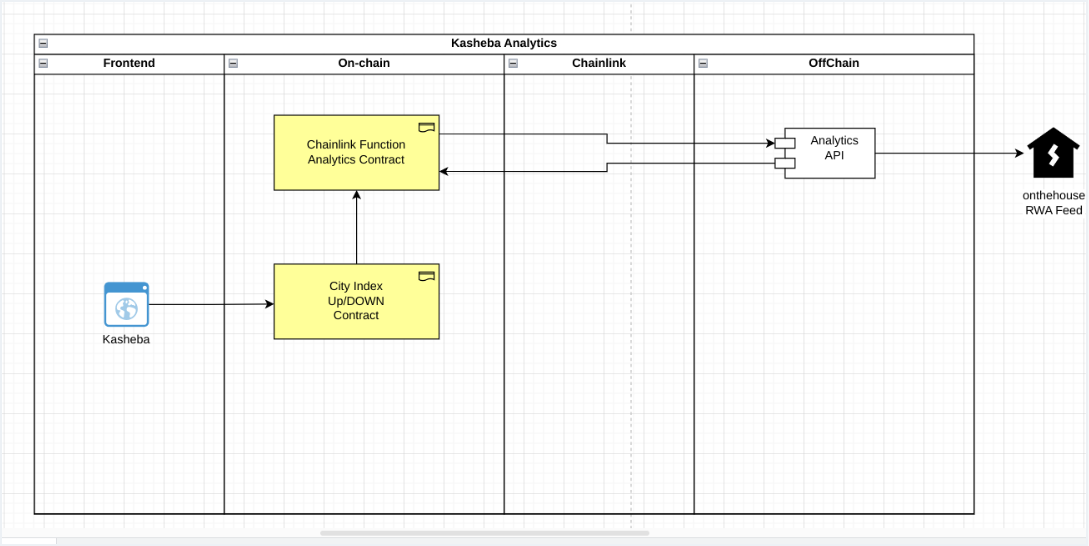The height and width of the screenshot is (546, 1089).
Task: Collapse the Kasheba Analytics pool
Action: (x=43, y=44)
